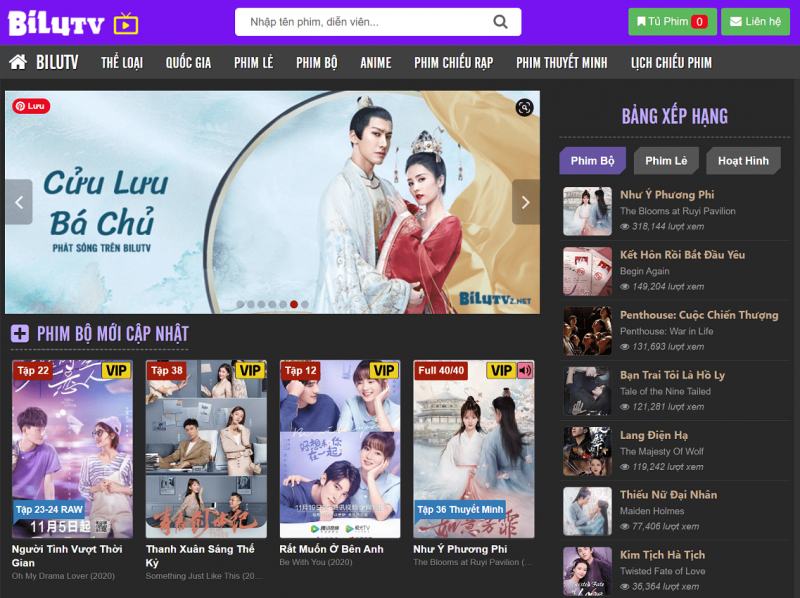
Task: Click the visual search icon on banner
Action: [x=524, y=108]
